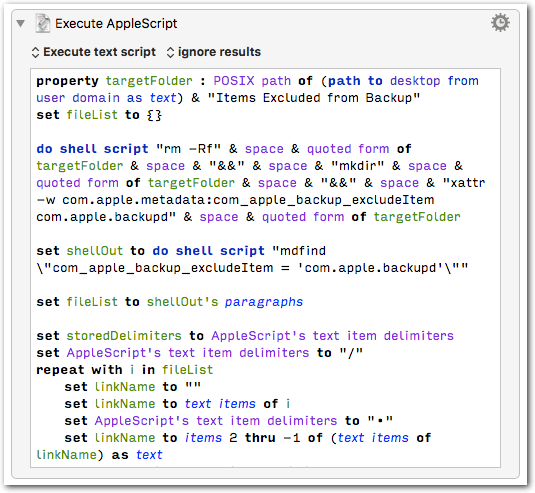Click the final "as text" in script
This screenshot has height=493, width=535.
point(137,455)
